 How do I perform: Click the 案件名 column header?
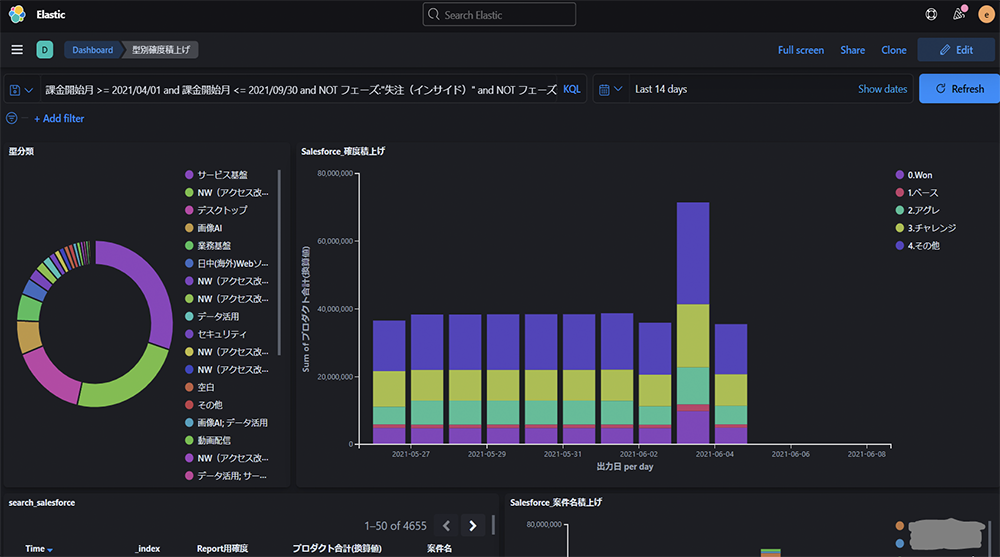[439, 549]
